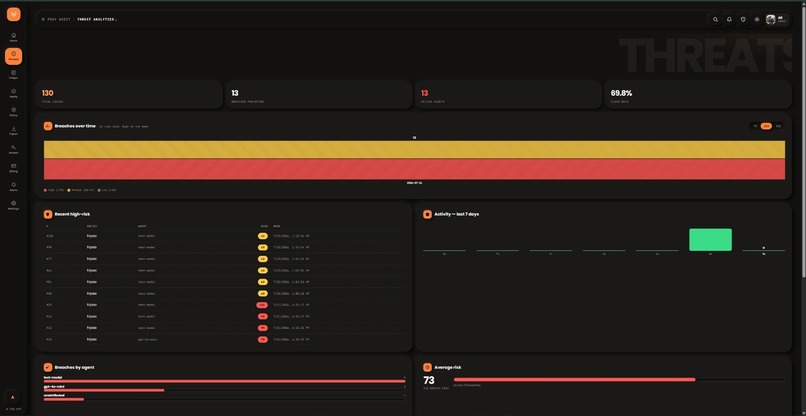Click the 73 average risk value
The width and height of the screenshot is (806, 416).
point(429,381)
